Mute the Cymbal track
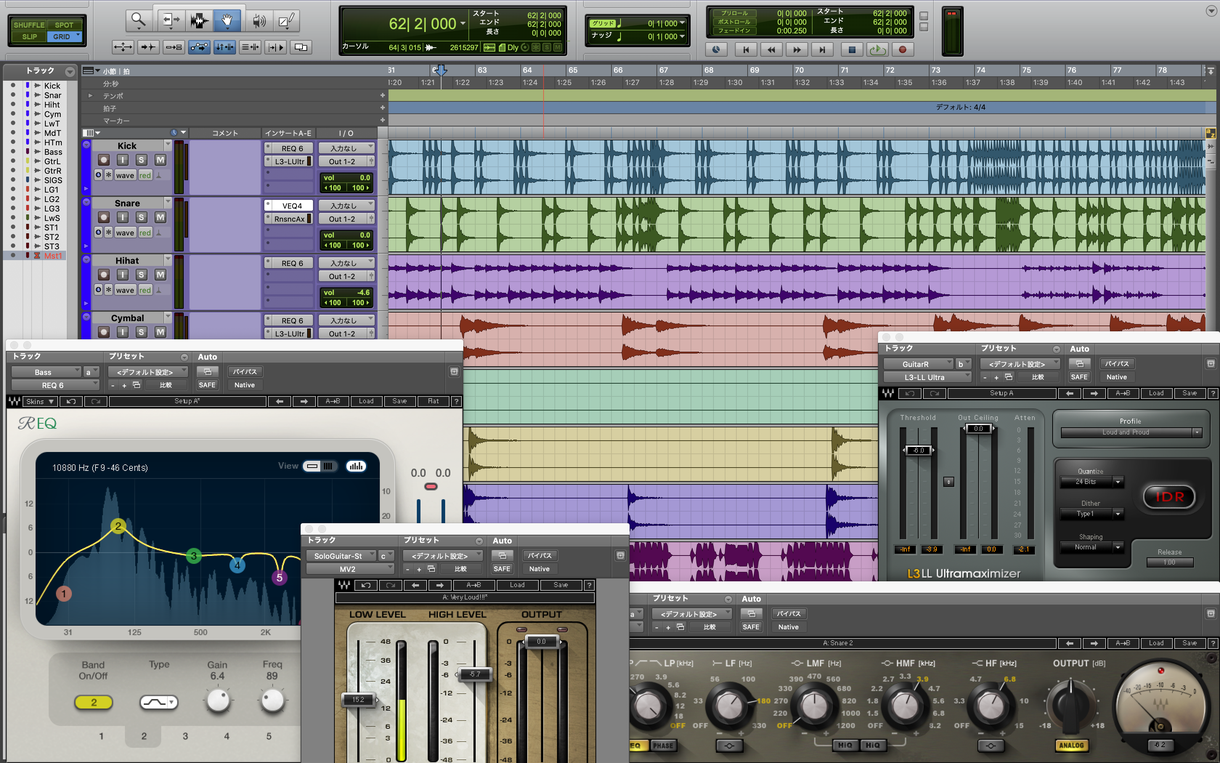1220x763 pixels. pyautogui.click(x=160, y=332)
